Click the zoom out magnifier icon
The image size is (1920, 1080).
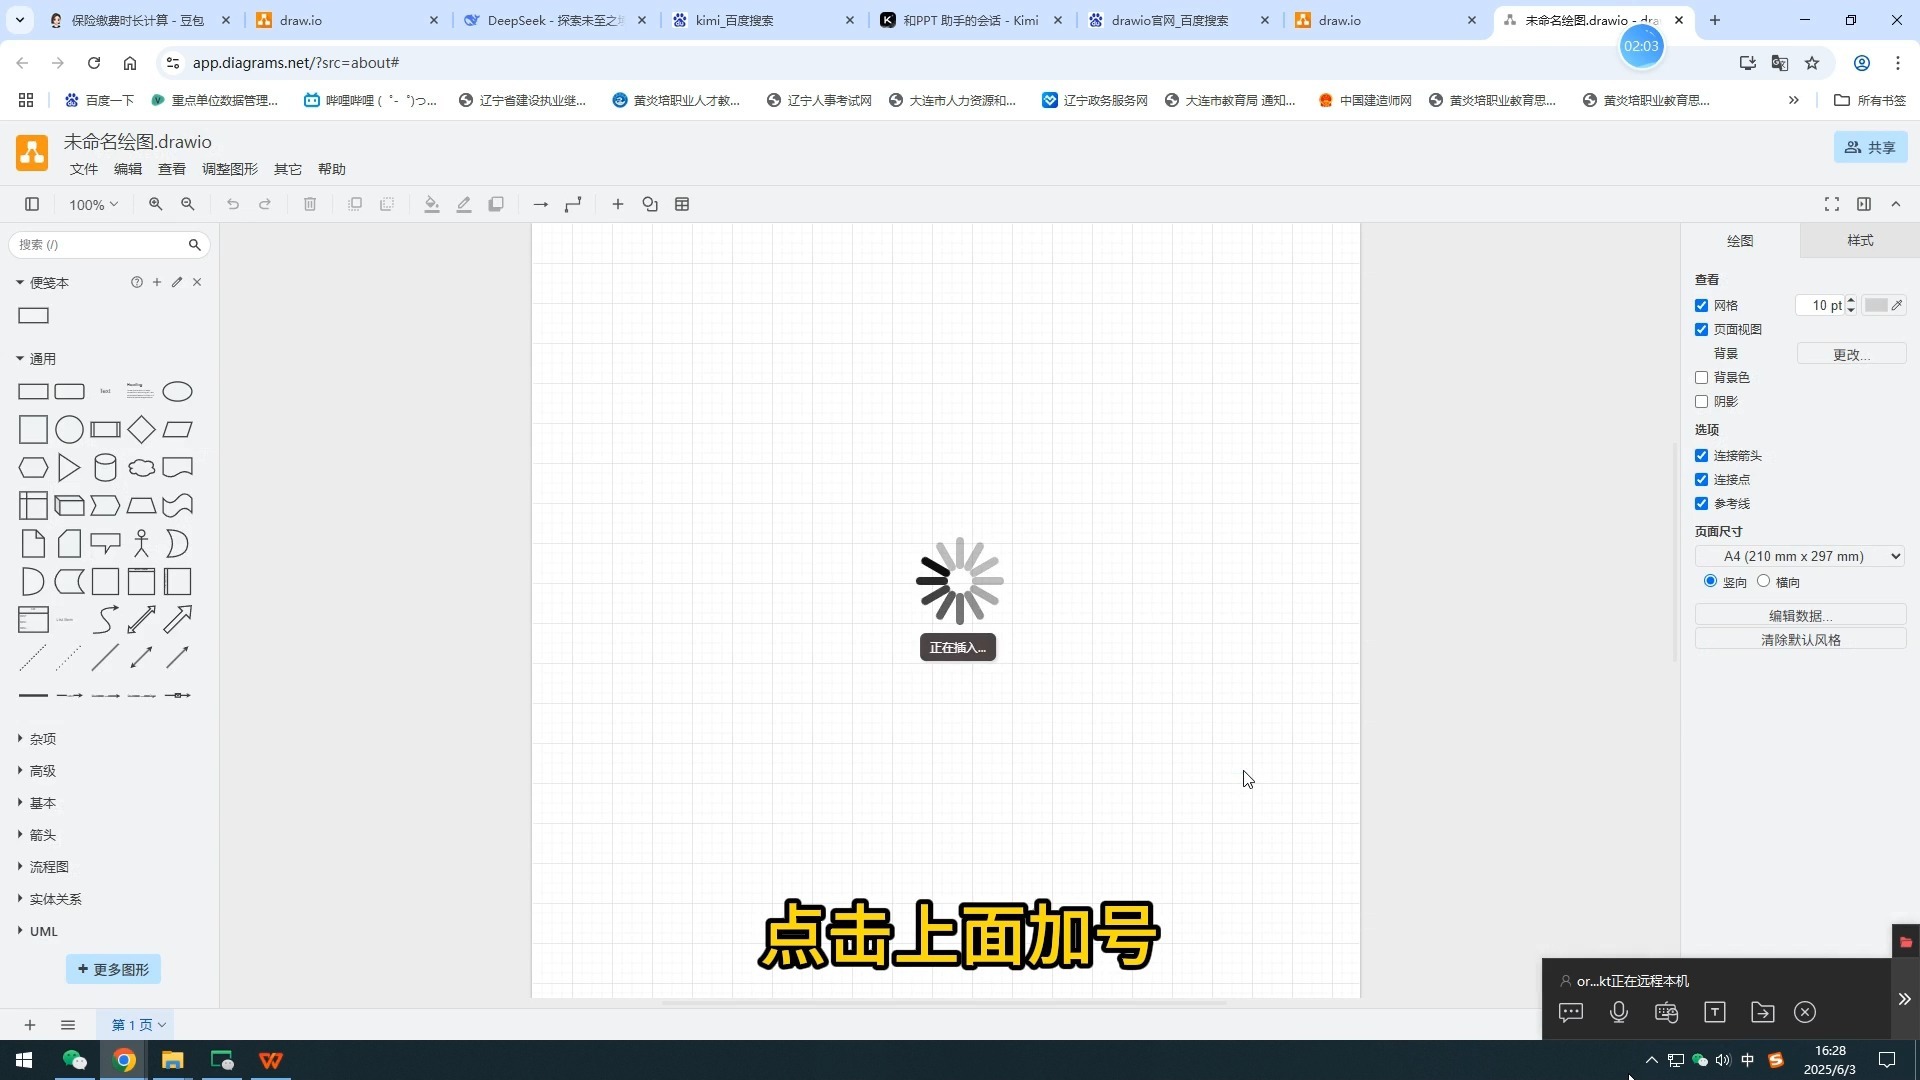click(188, 204)
